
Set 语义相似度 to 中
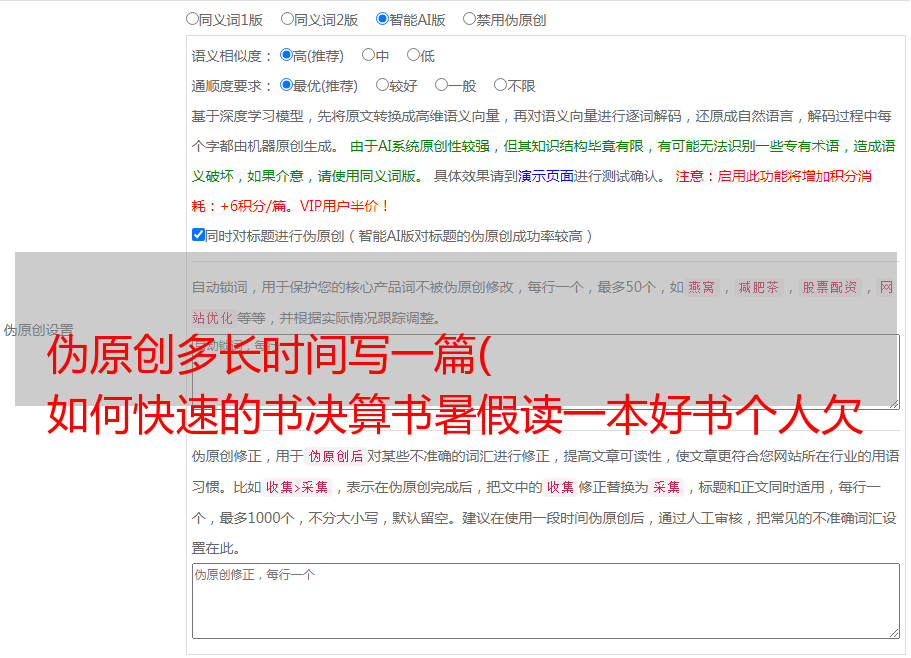(x=368, y=55)
